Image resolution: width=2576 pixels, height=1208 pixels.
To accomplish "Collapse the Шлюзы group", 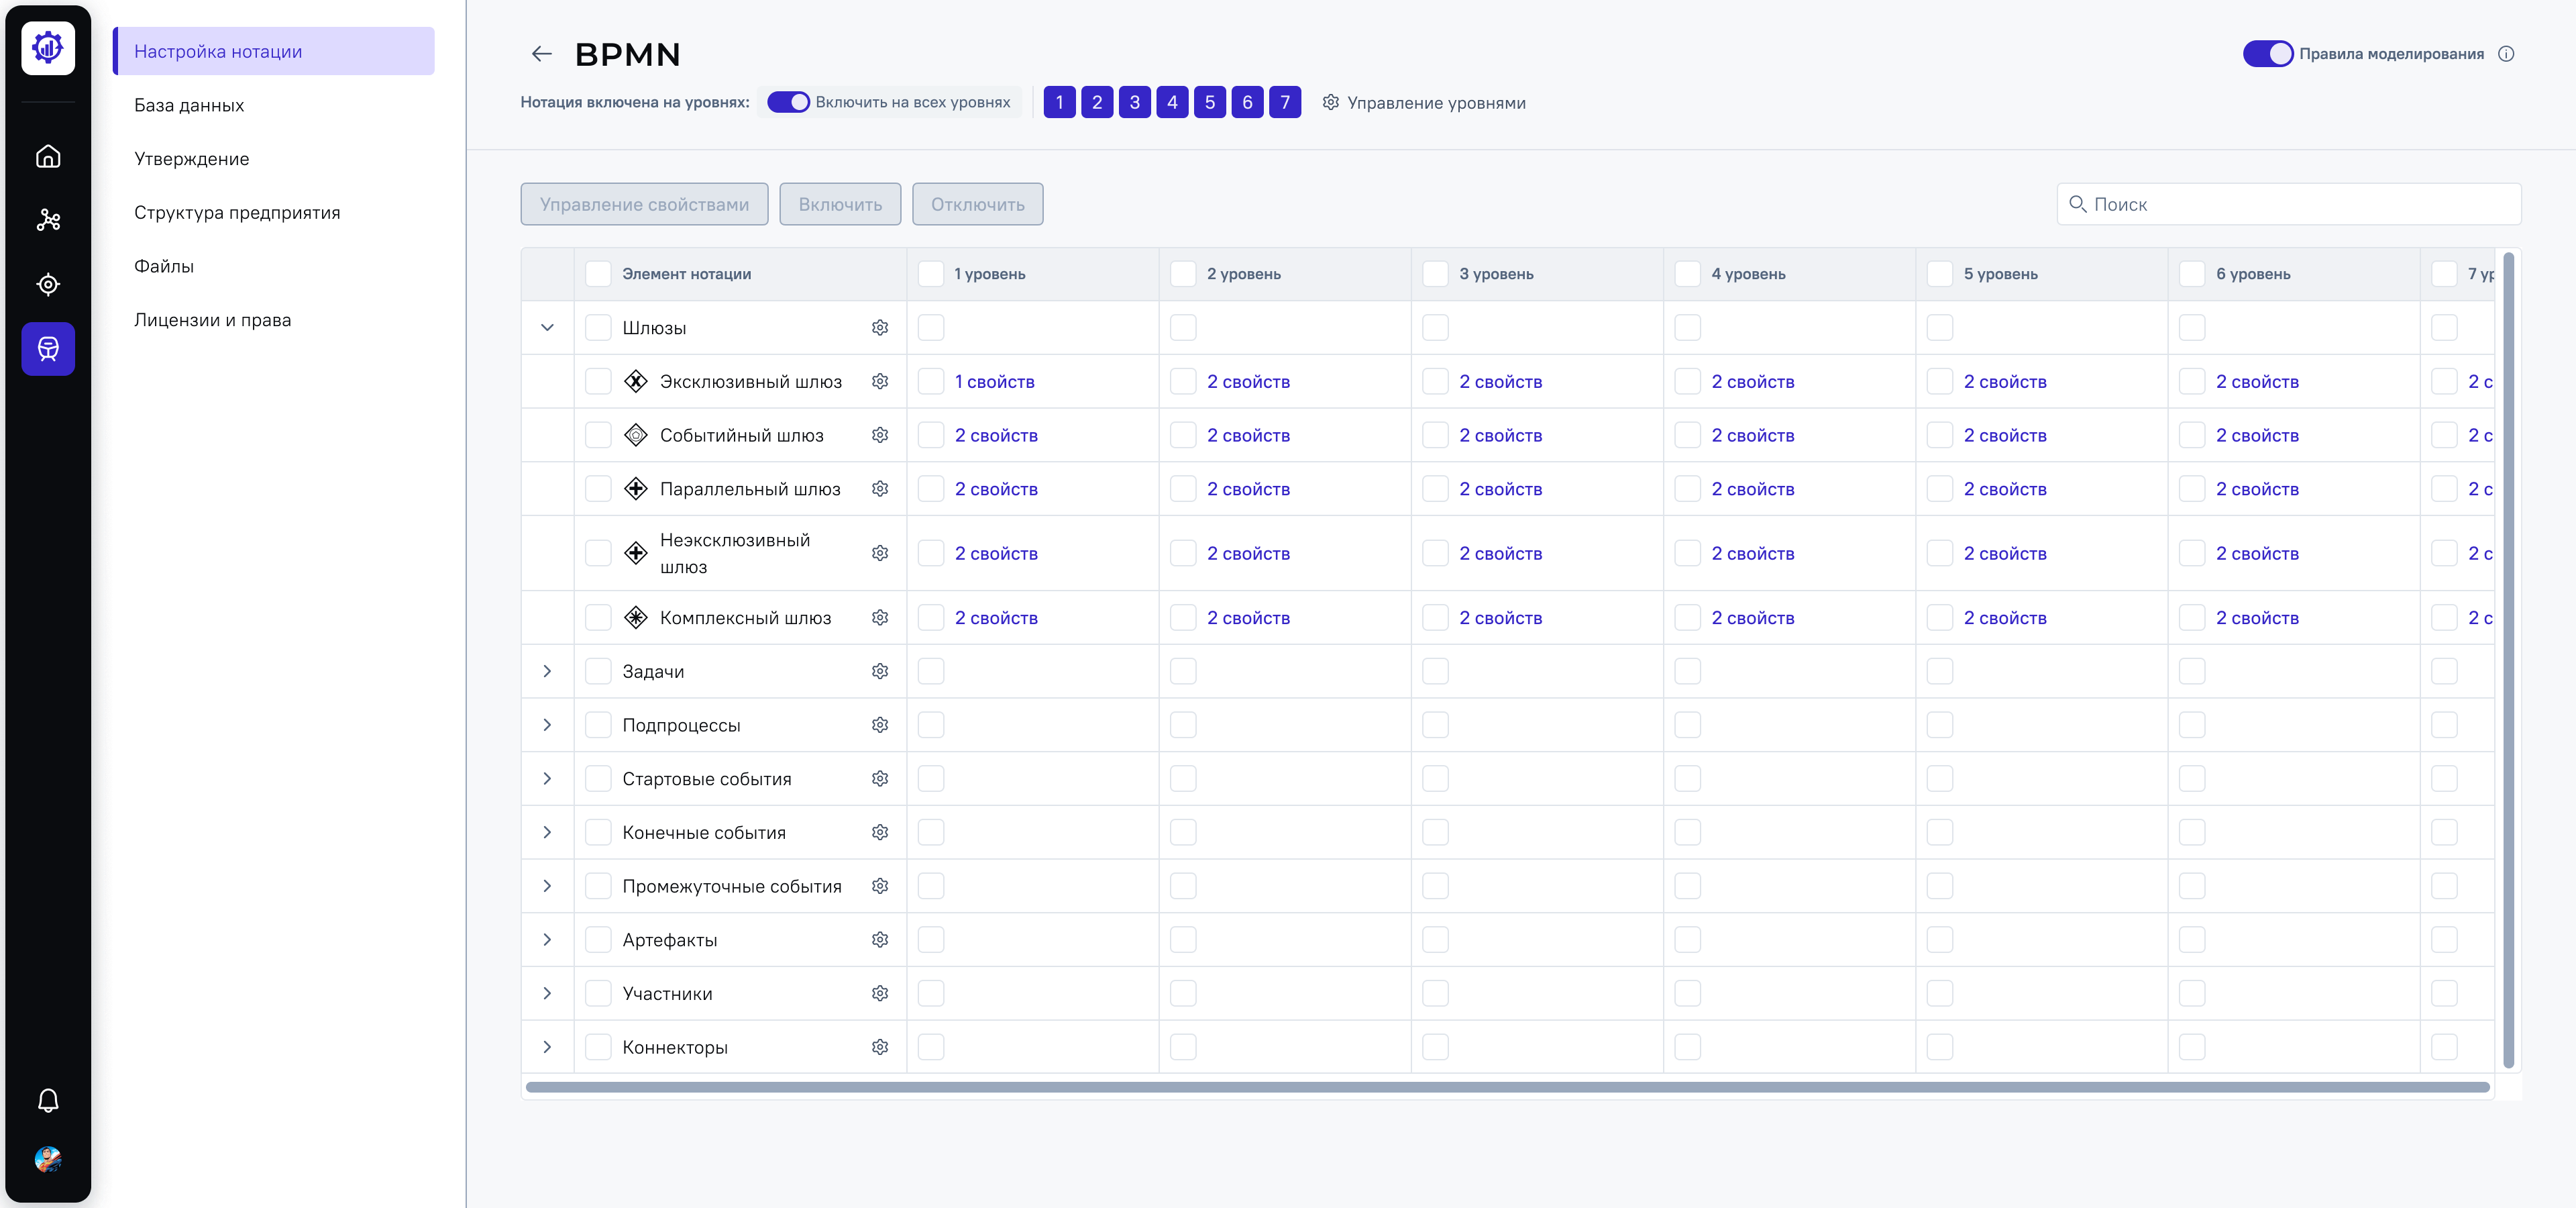I will 547,328.
